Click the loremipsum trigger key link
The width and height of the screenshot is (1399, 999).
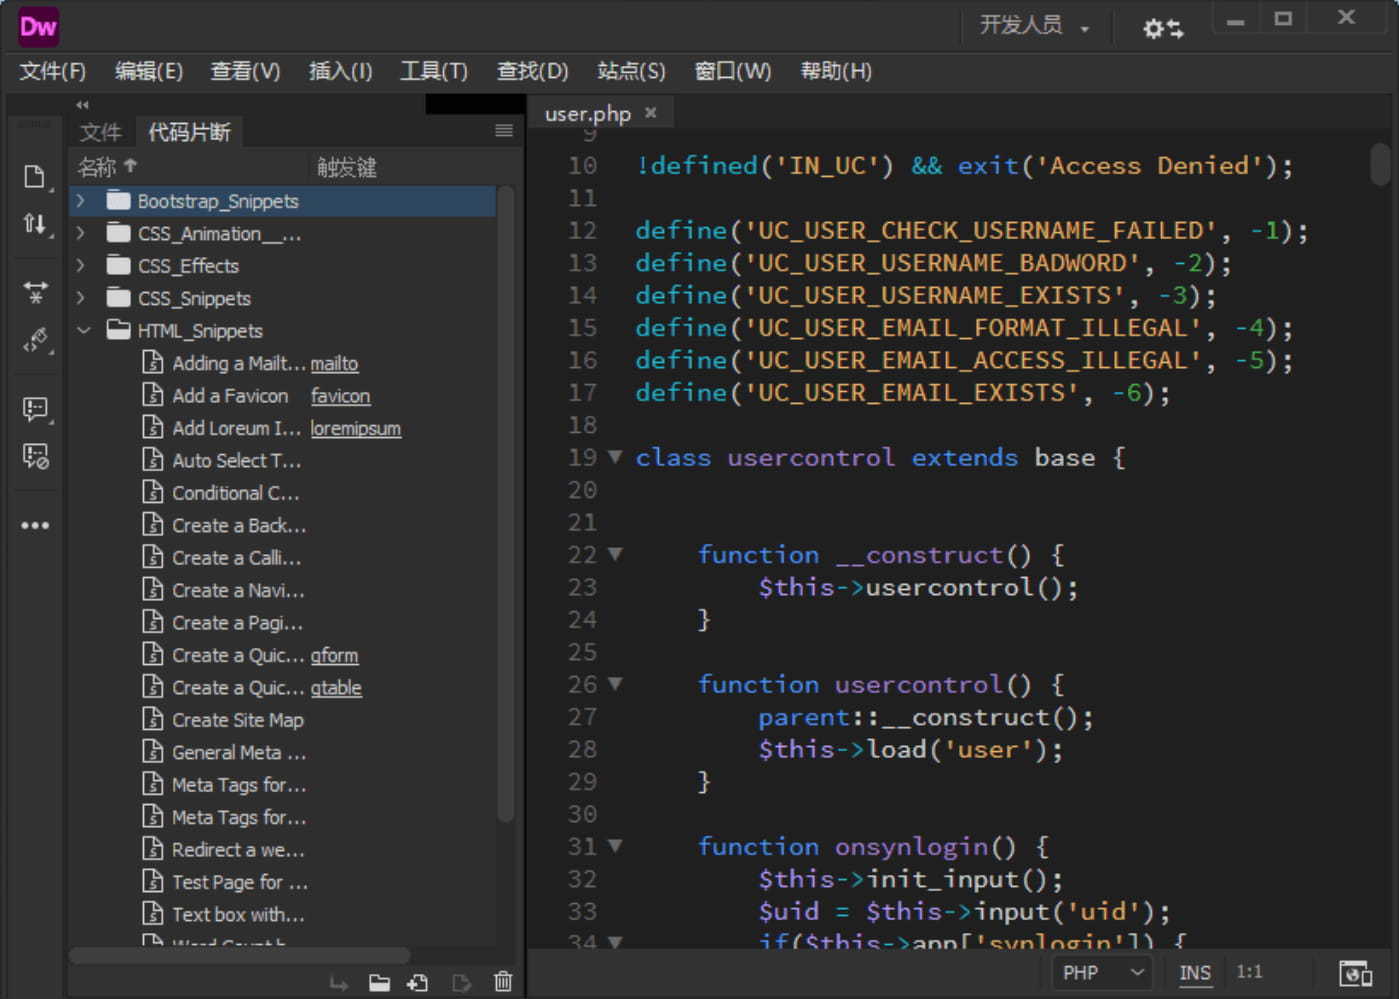point(356,428)
